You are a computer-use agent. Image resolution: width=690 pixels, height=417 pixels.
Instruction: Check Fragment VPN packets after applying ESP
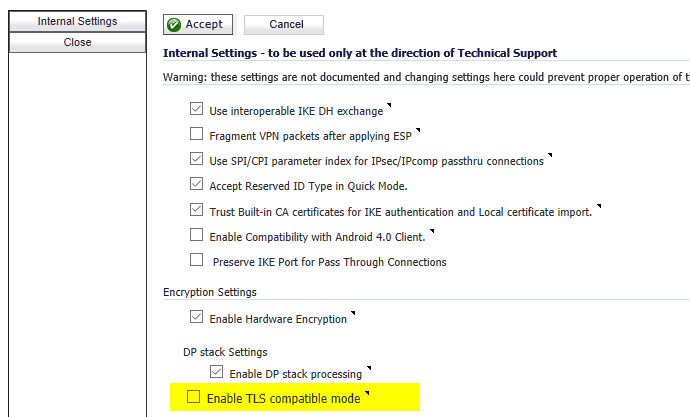pos(196,134)
